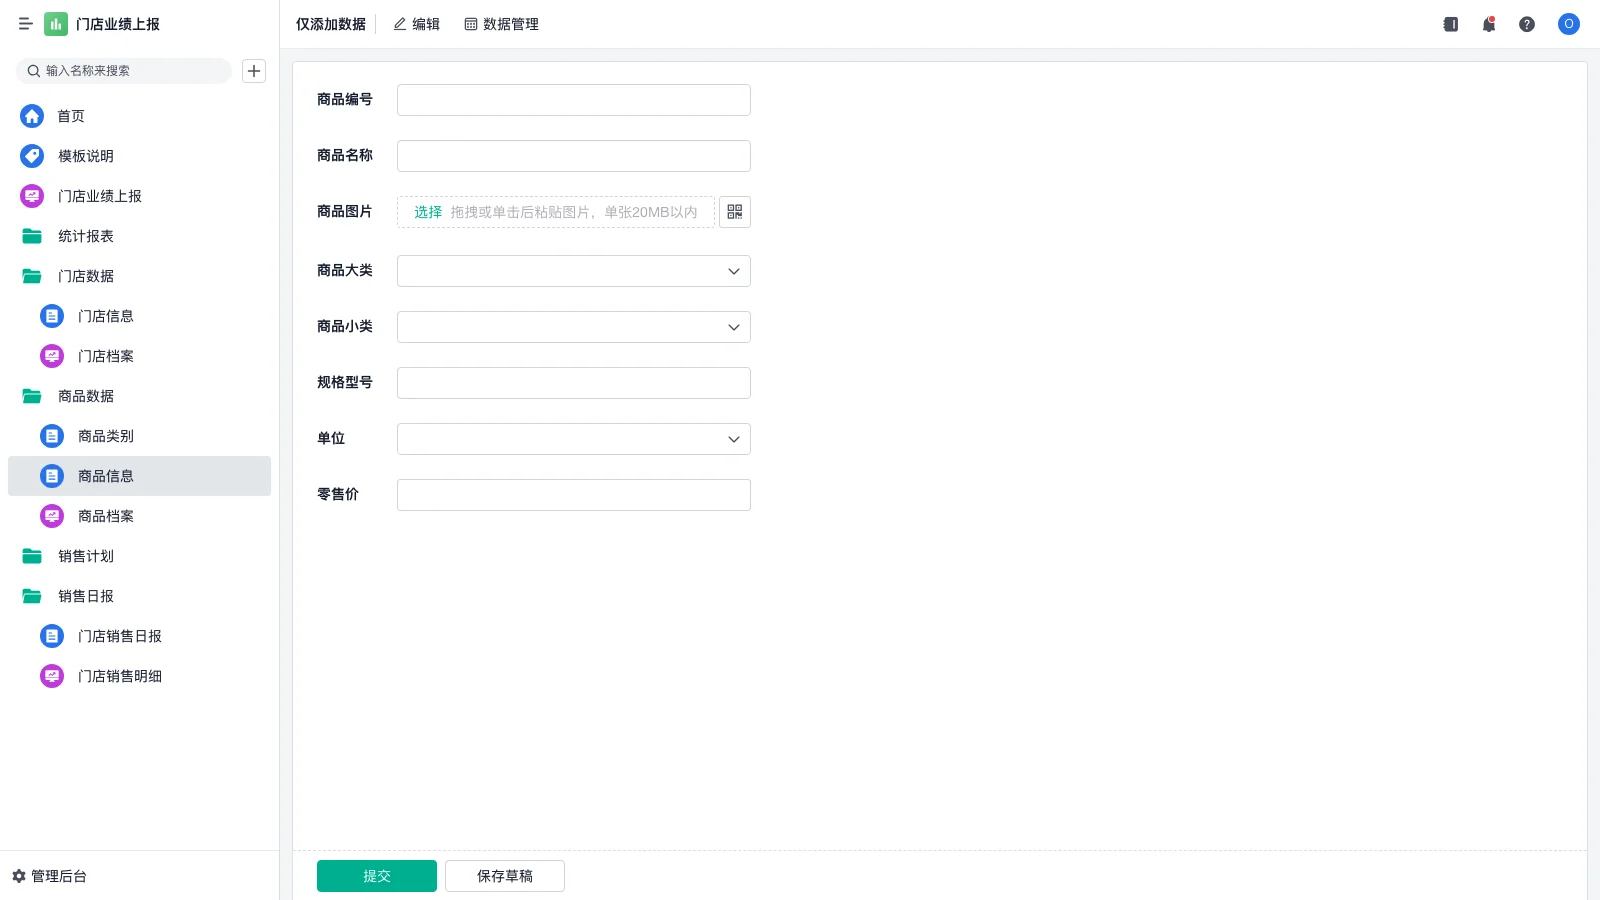
Task: Click the 商品档案 dashboard icon
Action: point(52,516)
